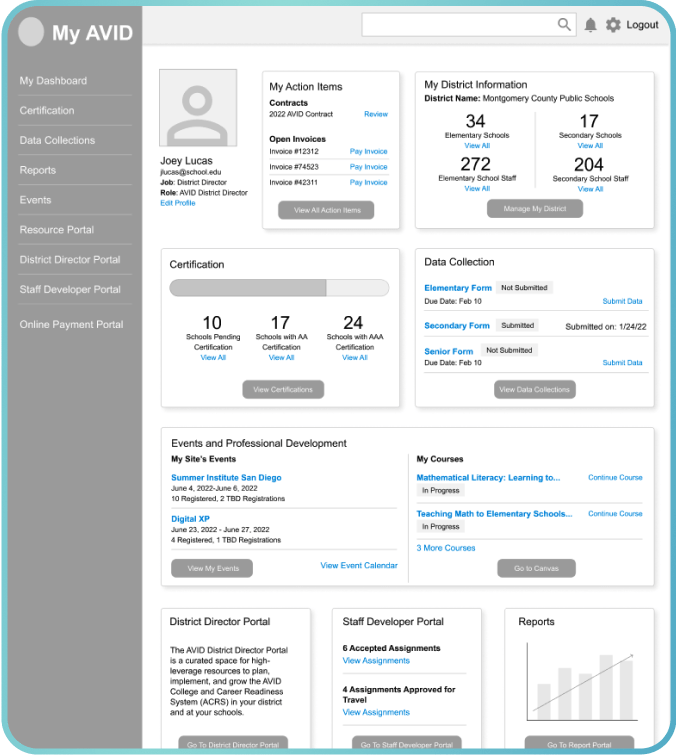This screenshot has width=676, height=755.
Task: Open Resource Portal in sidebar
Action: tap(57, 230)
